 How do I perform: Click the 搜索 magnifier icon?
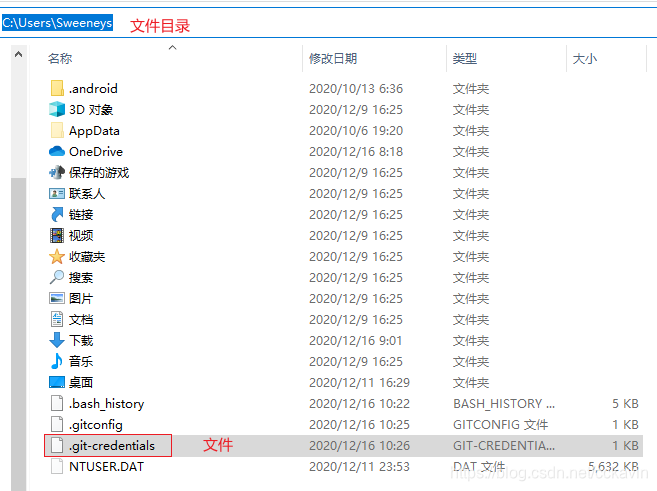click(x=57, y=277)
